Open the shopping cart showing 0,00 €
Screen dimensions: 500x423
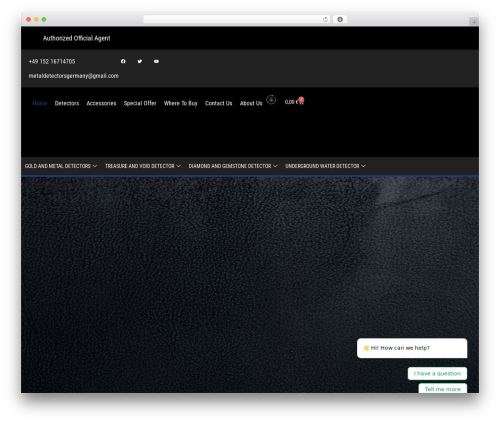point(294,101)
